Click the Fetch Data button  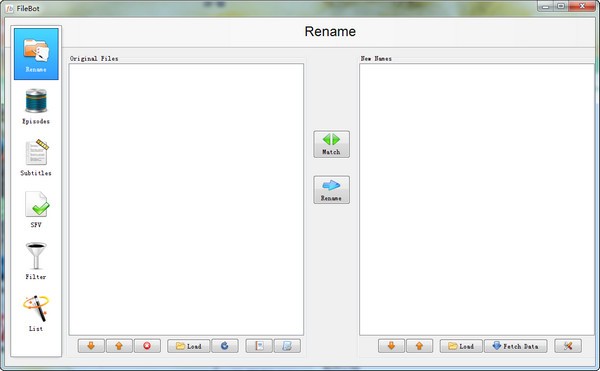point(516,346)
